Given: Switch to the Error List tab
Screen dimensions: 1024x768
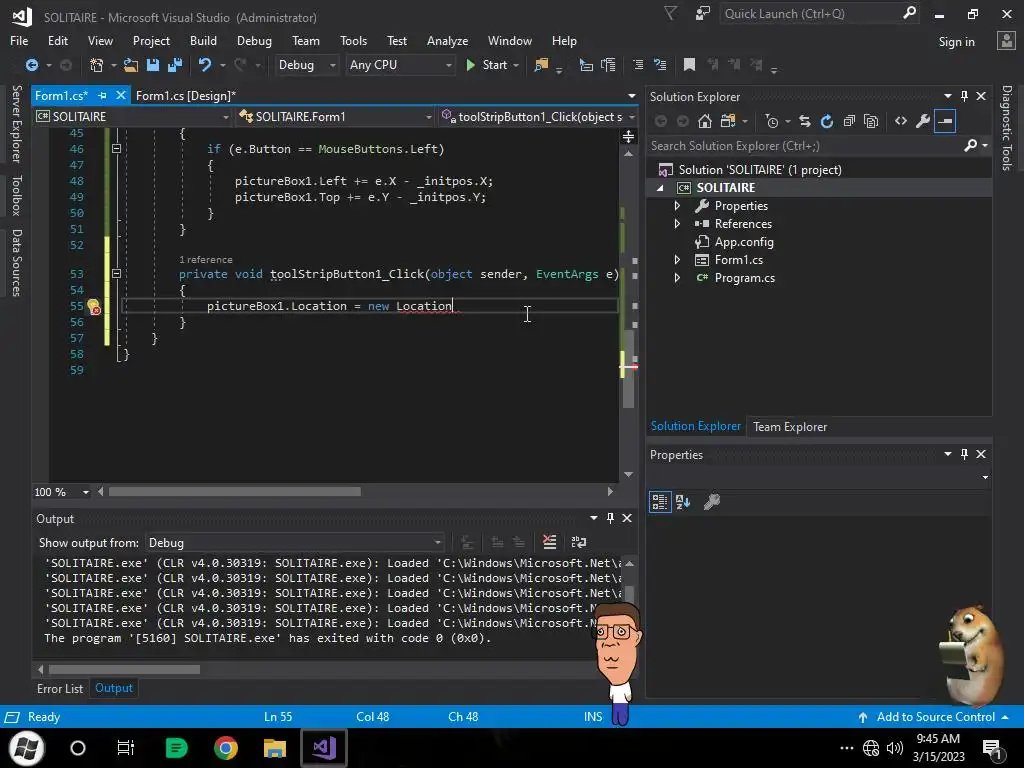Looking at the screenshot, I should tap(59, 688).
